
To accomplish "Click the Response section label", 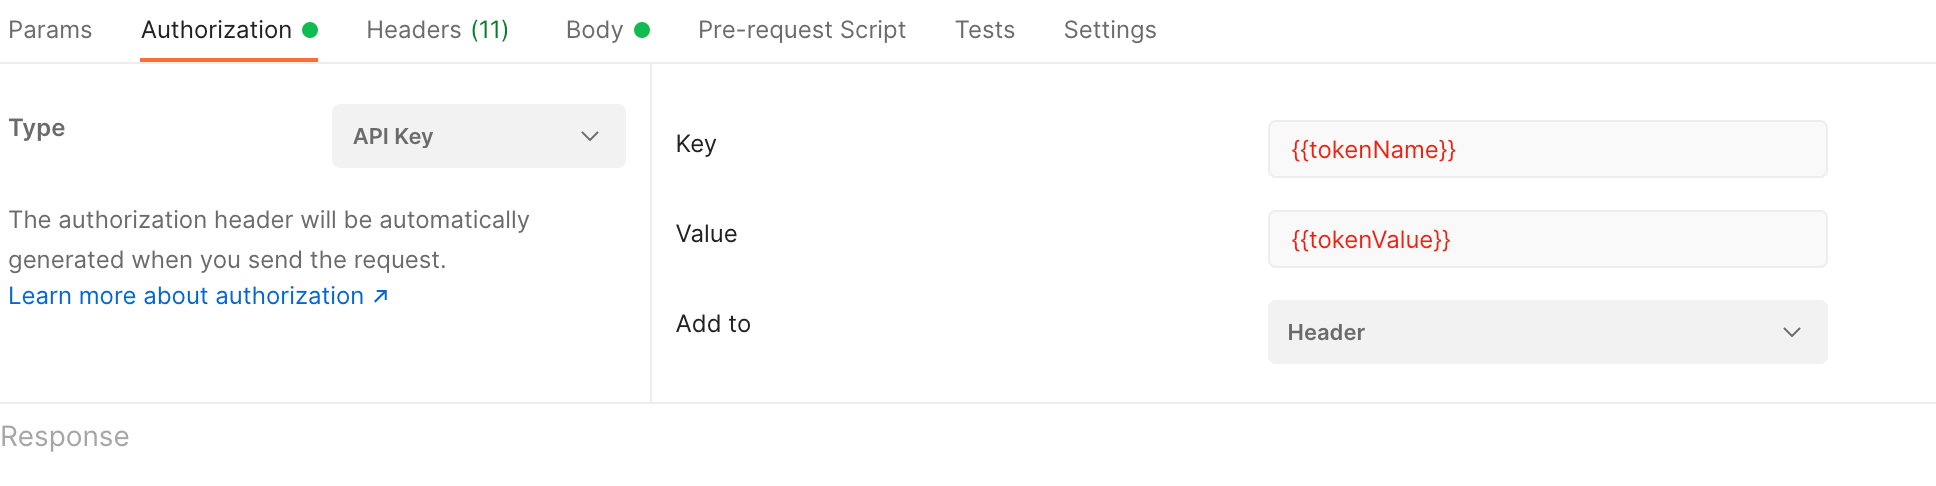I will point(65,437).
